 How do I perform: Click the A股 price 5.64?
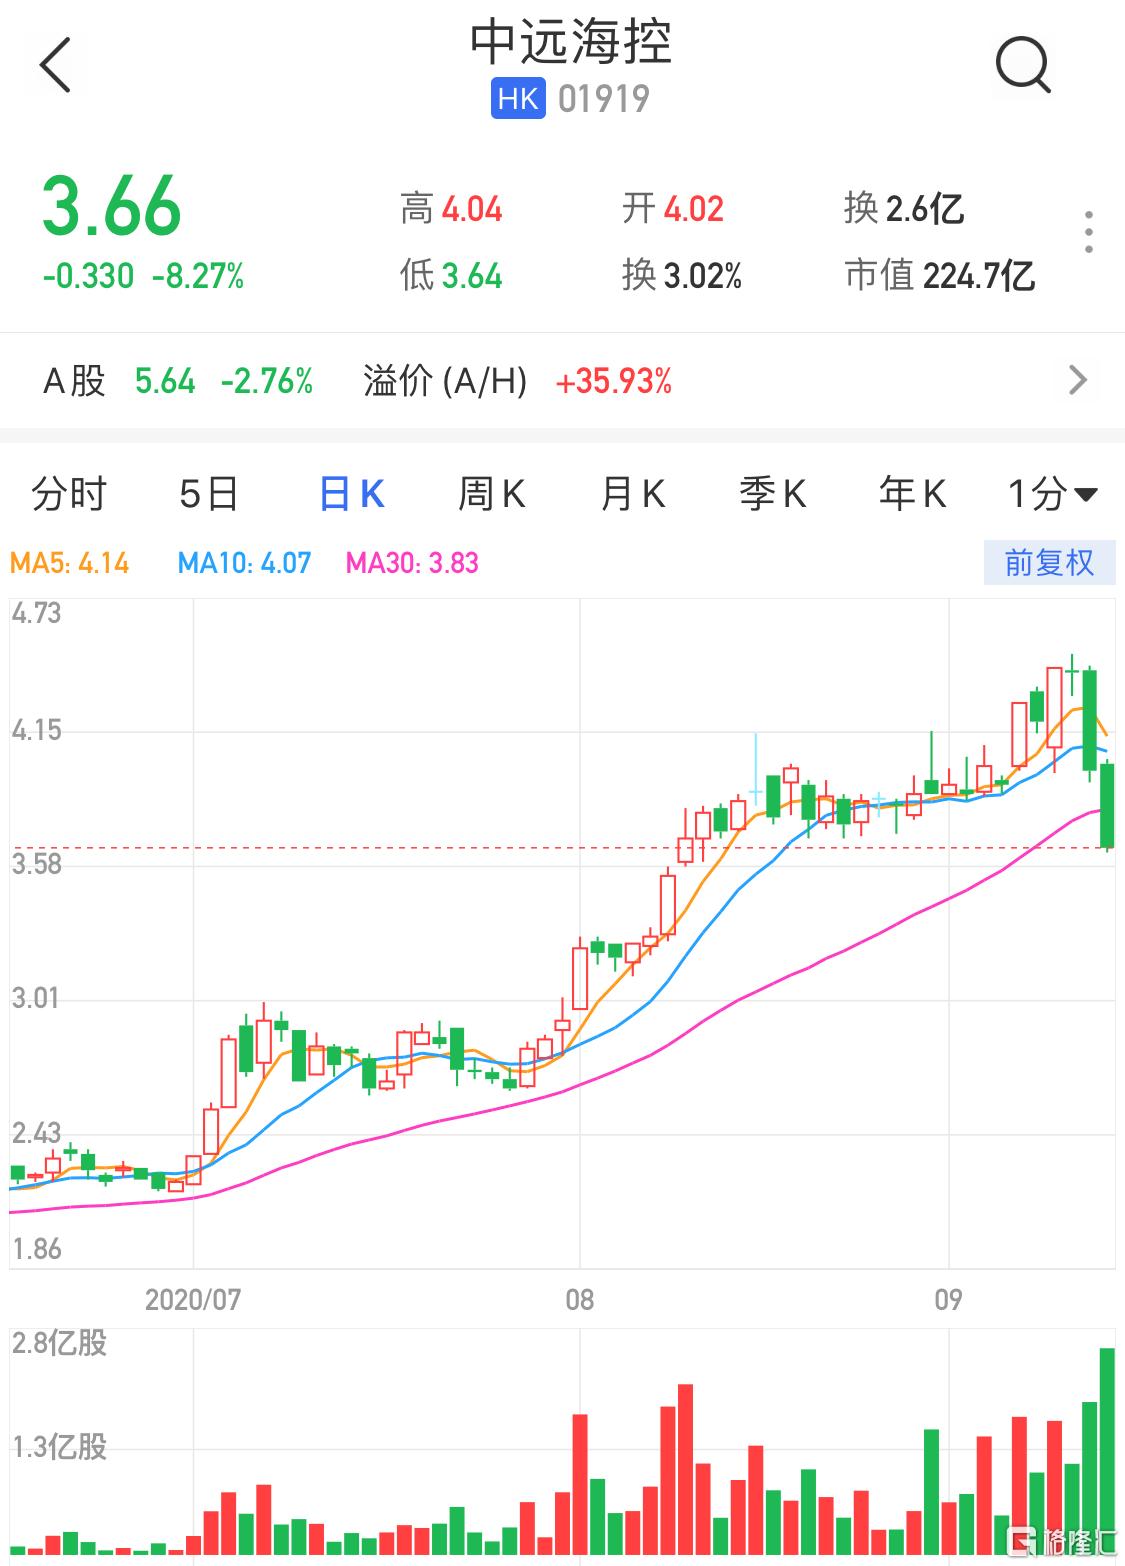165,381
